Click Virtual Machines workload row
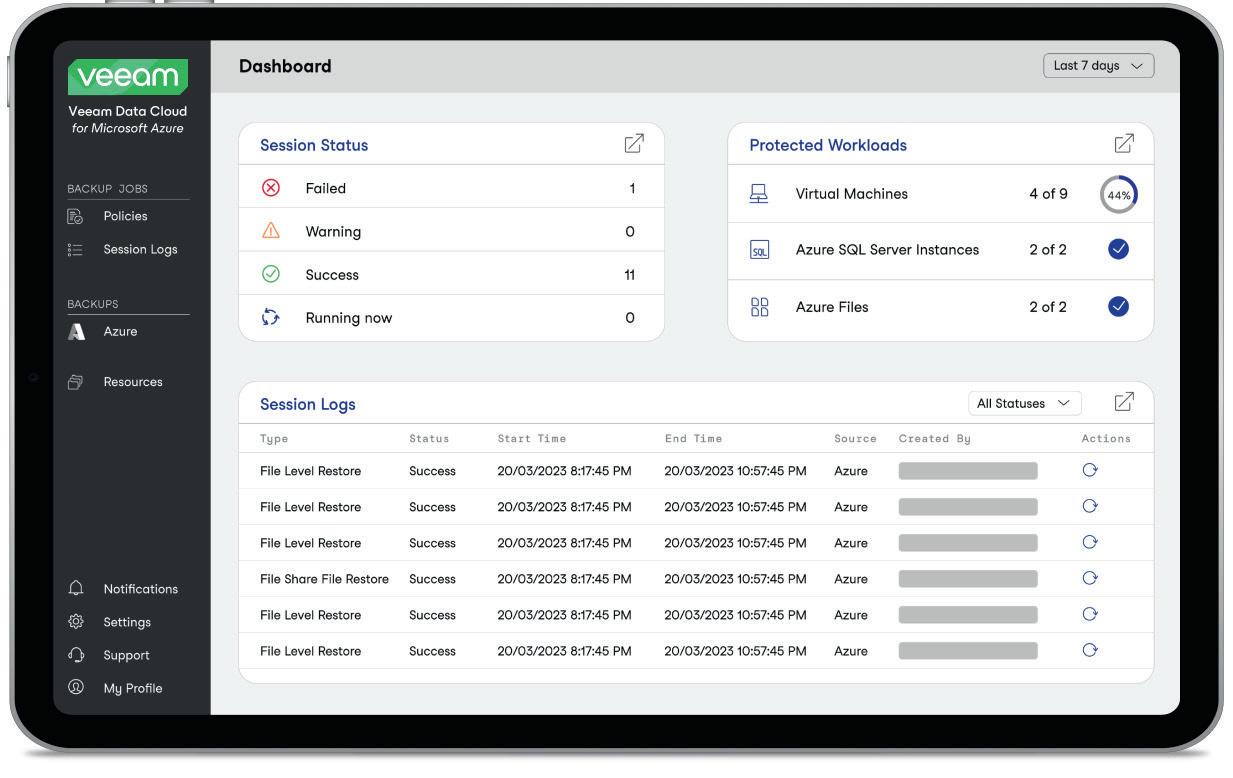Viewport: 1233px width, 778px height. click(x=940, y=194)
